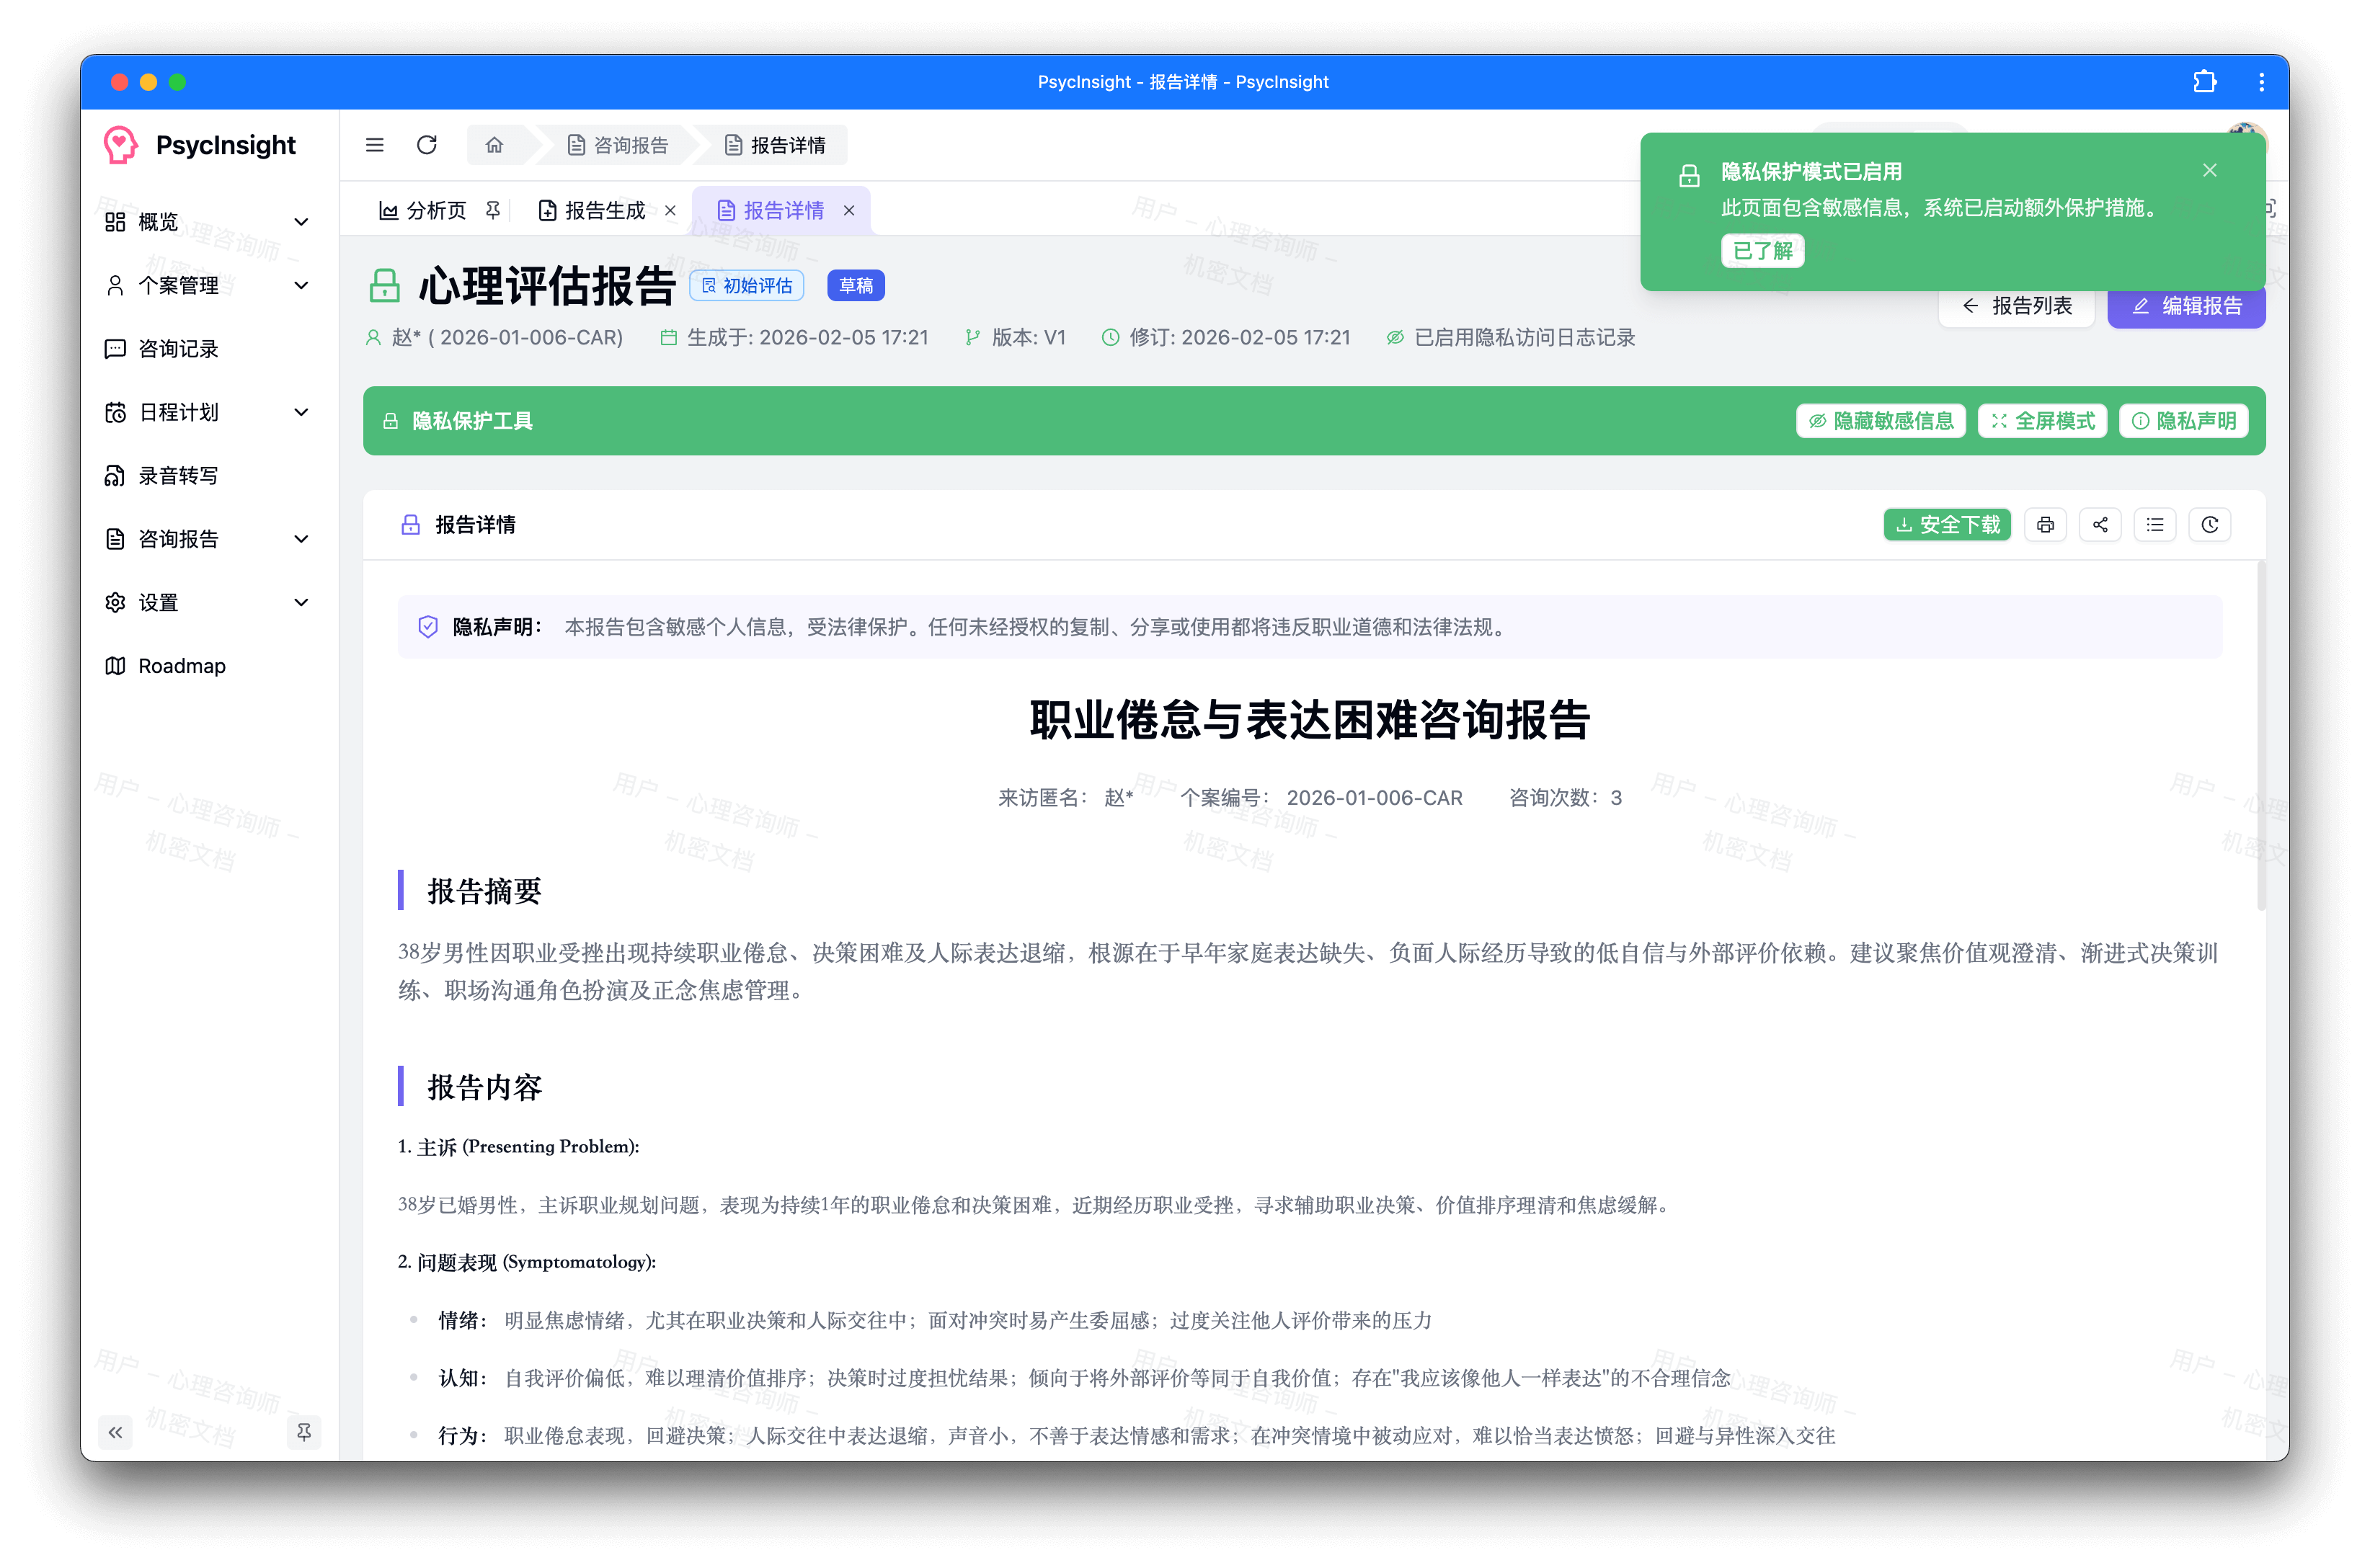Screen dimensions: 2370x1568
Task: Click the hamburger menu icon
Action: coord(374,145)
